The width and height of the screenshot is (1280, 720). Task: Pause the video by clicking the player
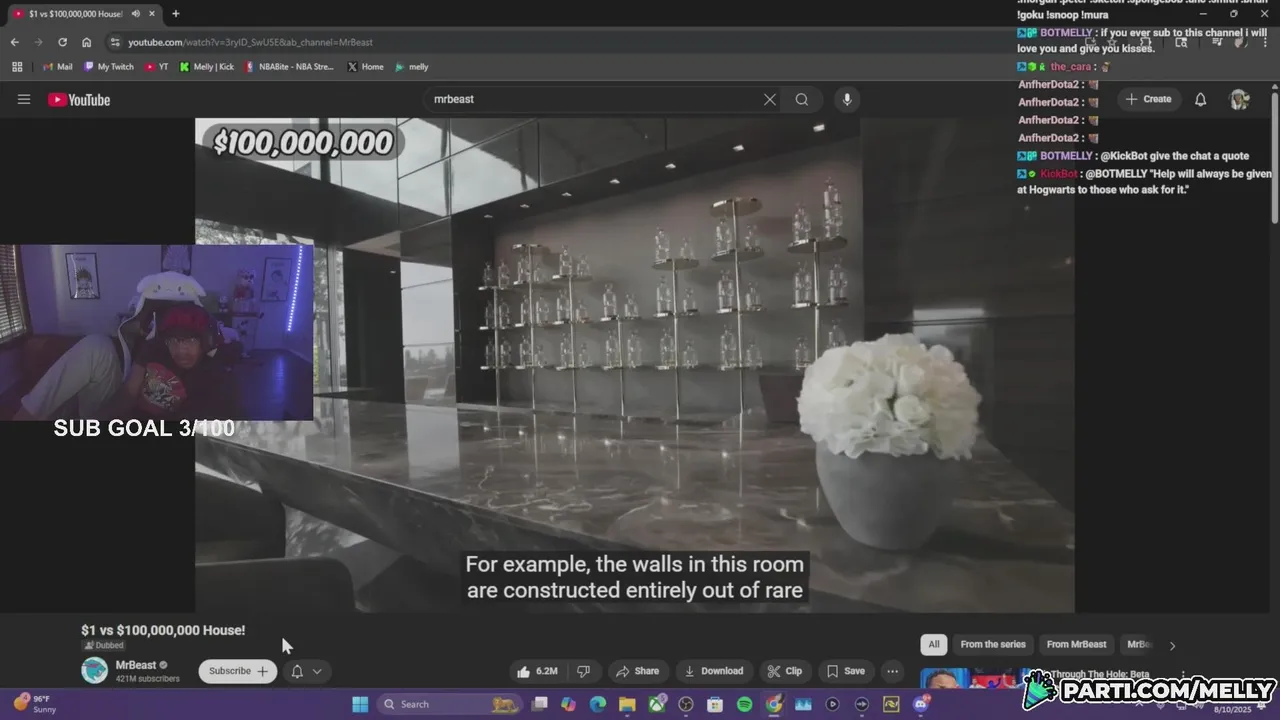[634, 365]
